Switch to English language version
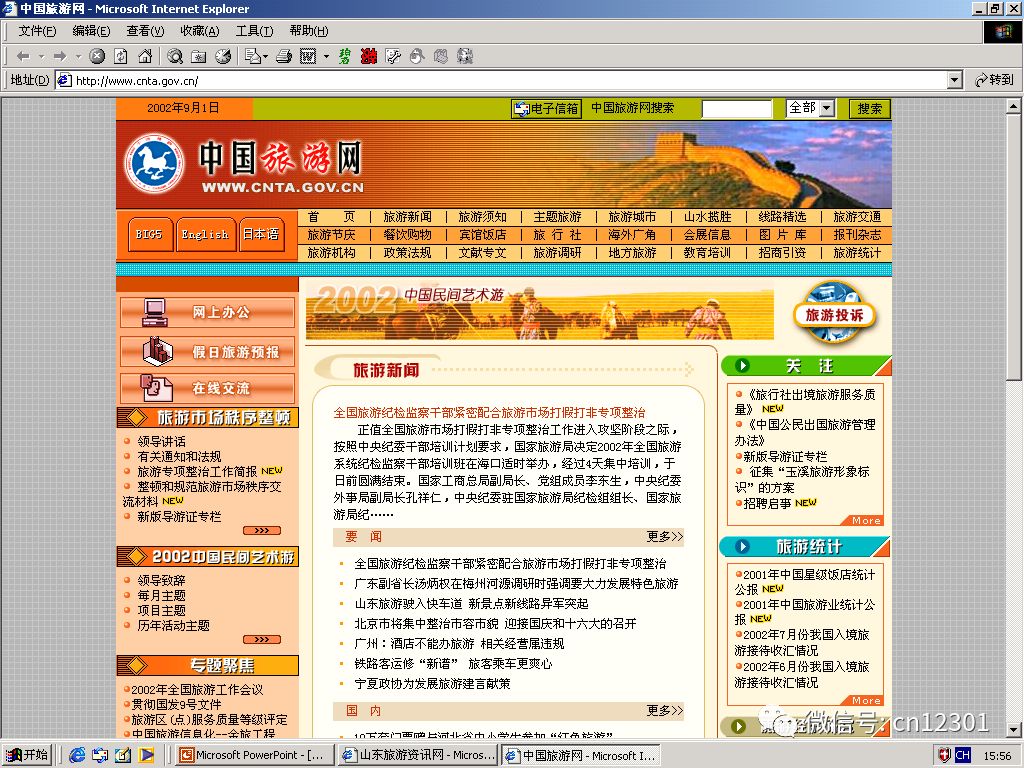This screenshot has height=768, width=1024. pos(205,234)
